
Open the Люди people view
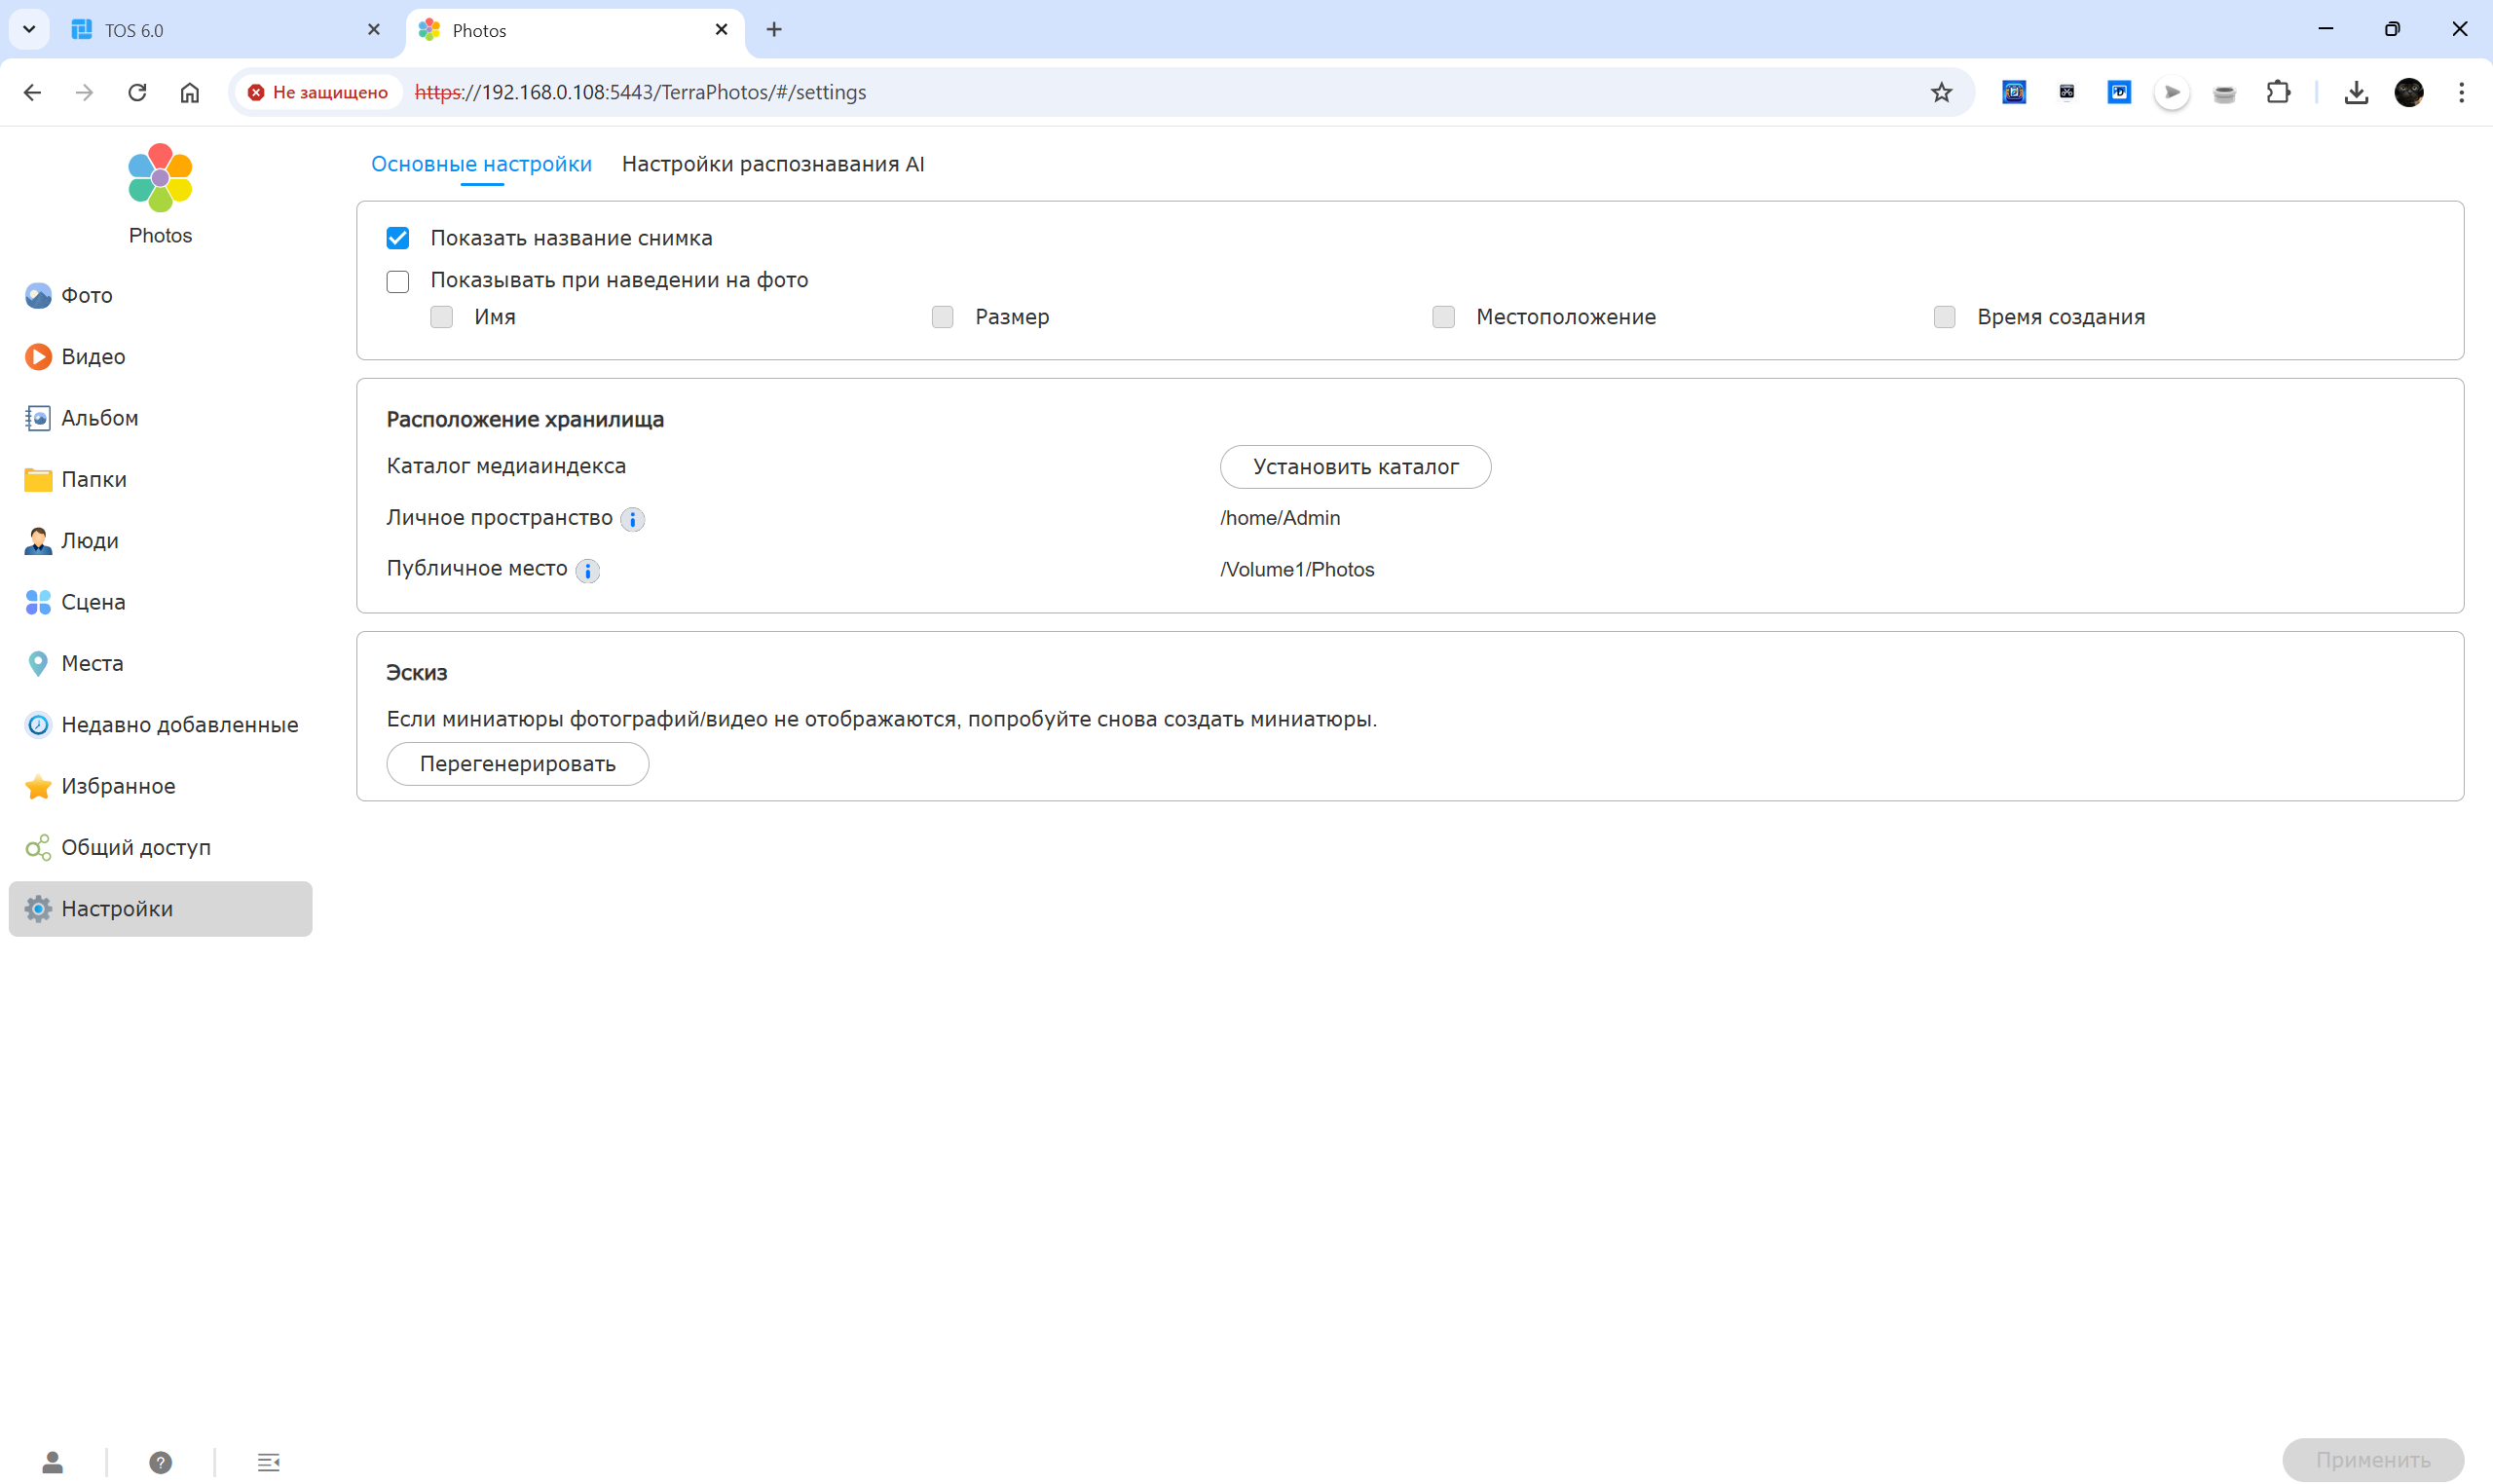[x=89, y=541]
